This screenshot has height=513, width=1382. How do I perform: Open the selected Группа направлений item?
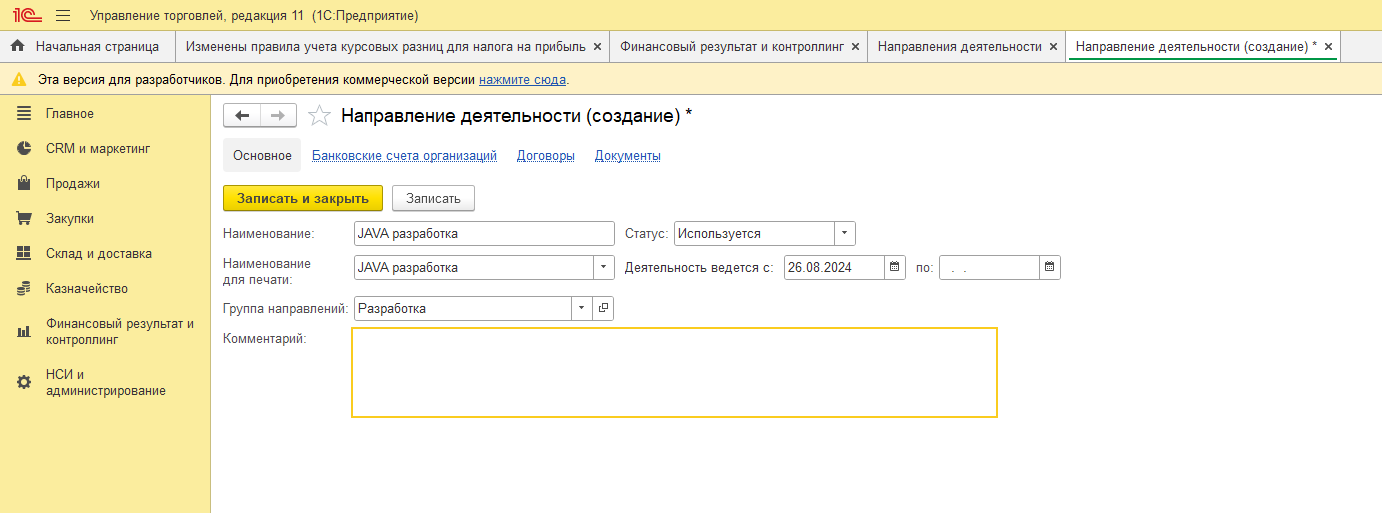[603, 309]
